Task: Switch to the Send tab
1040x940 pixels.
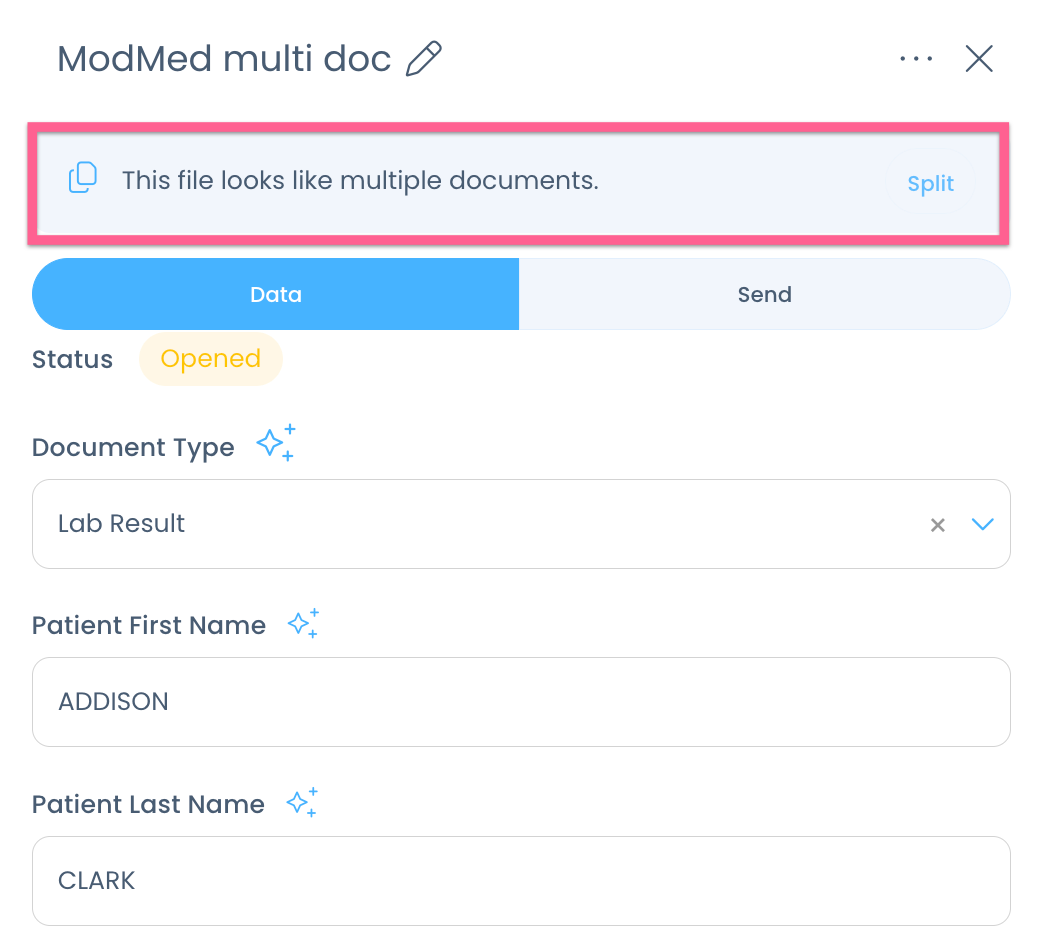Action: point(764,294)
